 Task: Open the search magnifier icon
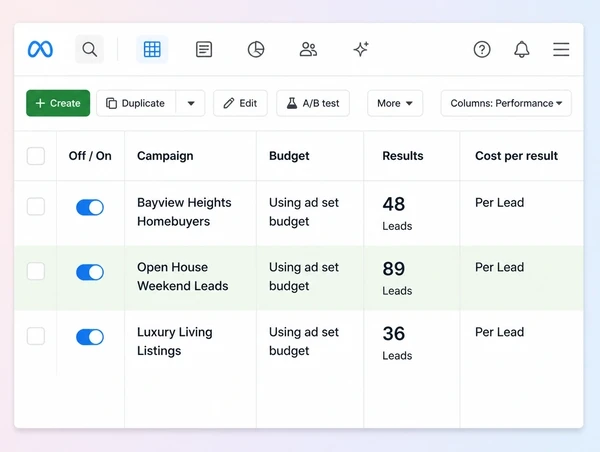tap(90, 49)
